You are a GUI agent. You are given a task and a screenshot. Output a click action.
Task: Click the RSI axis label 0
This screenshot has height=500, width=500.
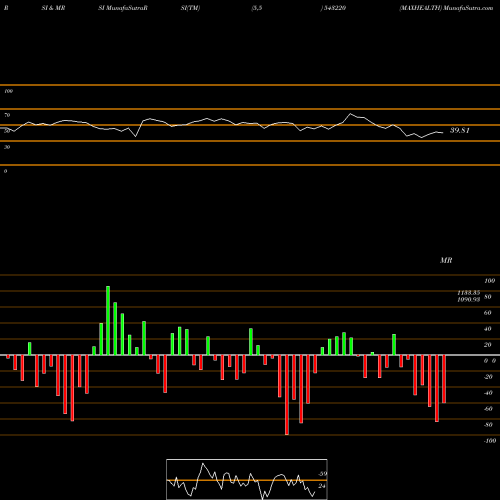tap(5, 171)
